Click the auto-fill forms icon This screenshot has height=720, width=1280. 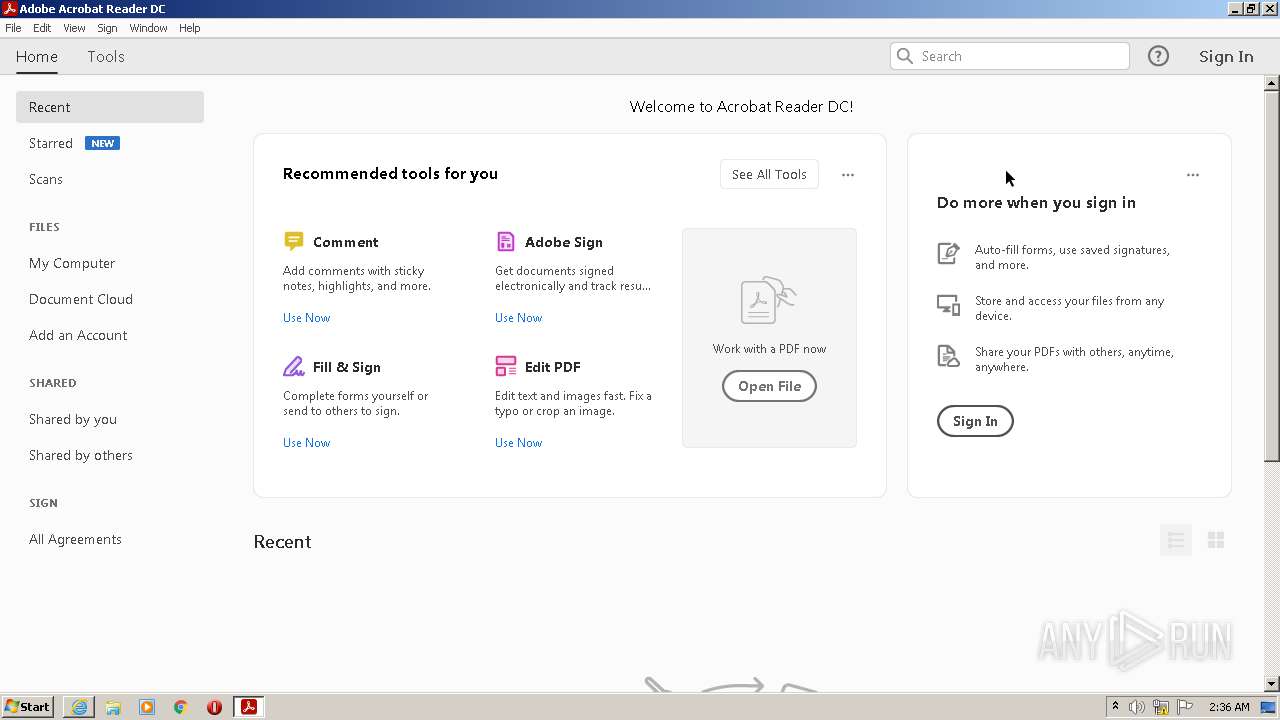[x=948, y=253]
